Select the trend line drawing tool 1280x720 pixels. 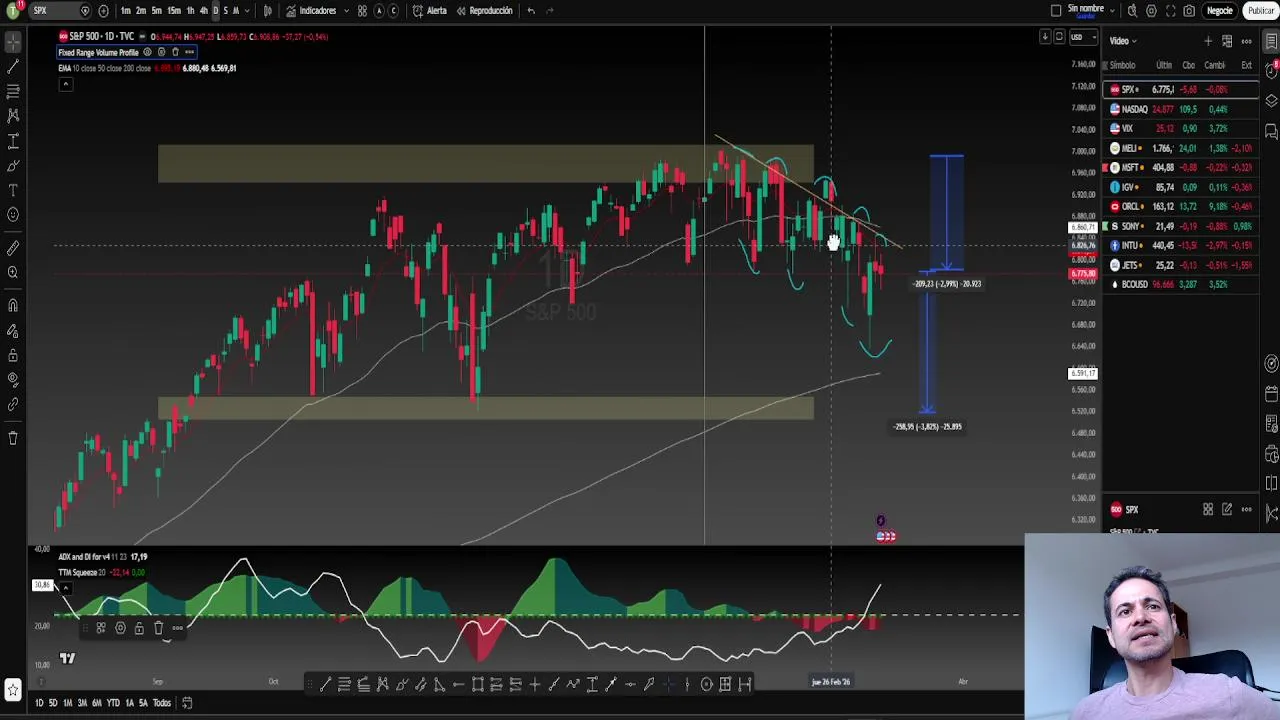tap(13, 66)
